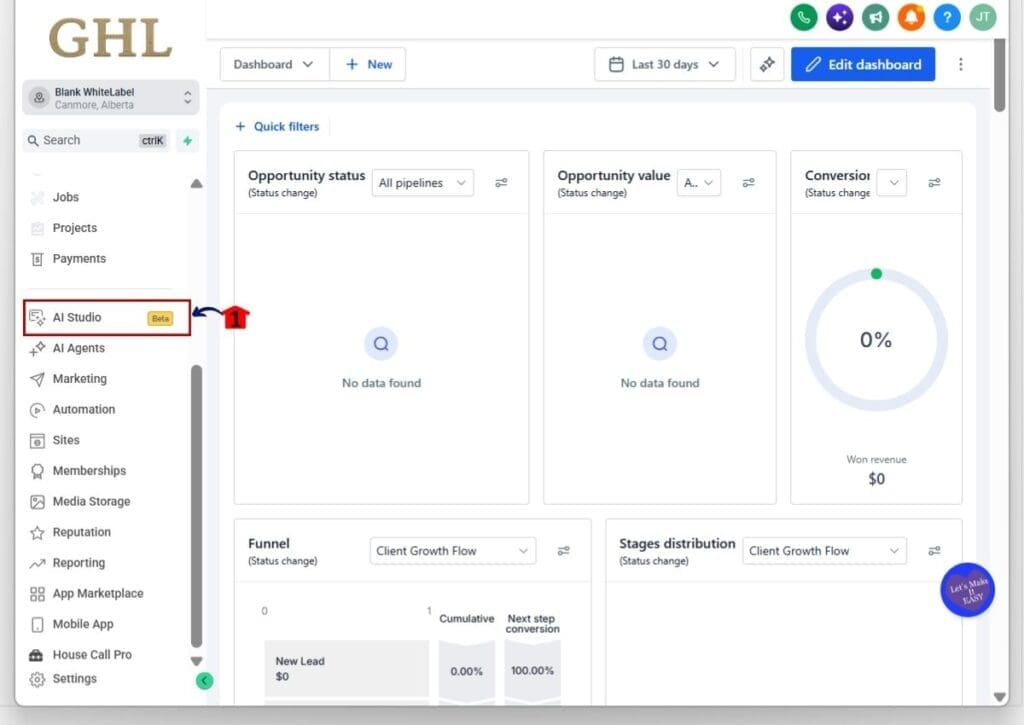Open Opportunity value widget settings icon

pyautogui.click(x=748, y=183)
